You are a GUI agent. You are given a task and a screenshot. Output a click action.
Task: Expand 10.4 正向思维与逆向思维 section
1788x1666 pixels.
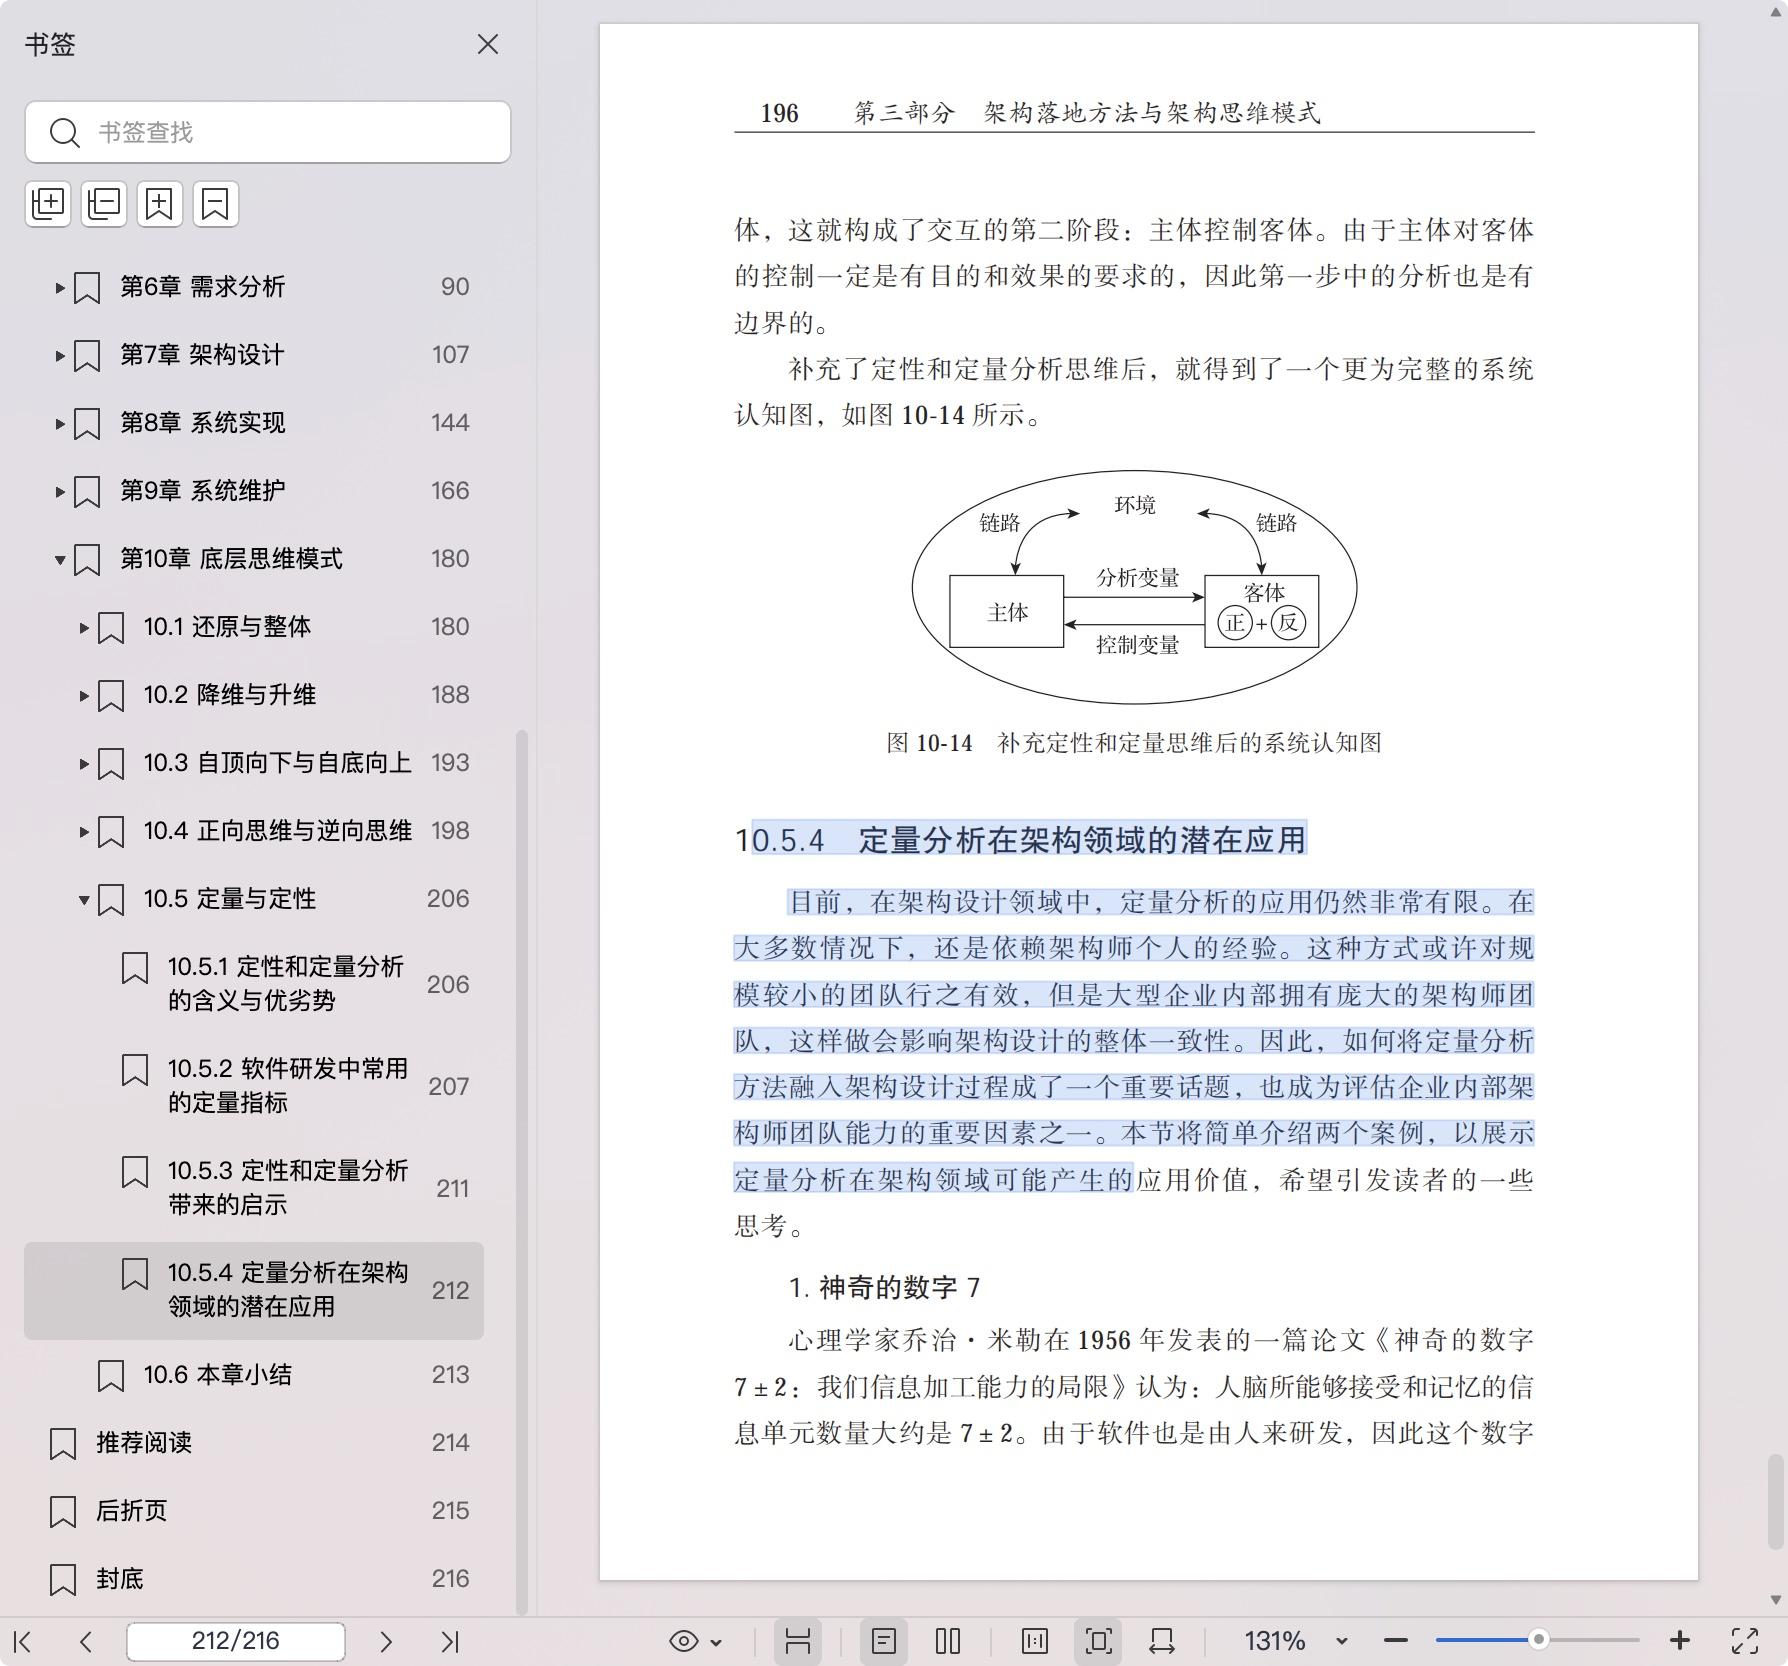coord(84,832)
